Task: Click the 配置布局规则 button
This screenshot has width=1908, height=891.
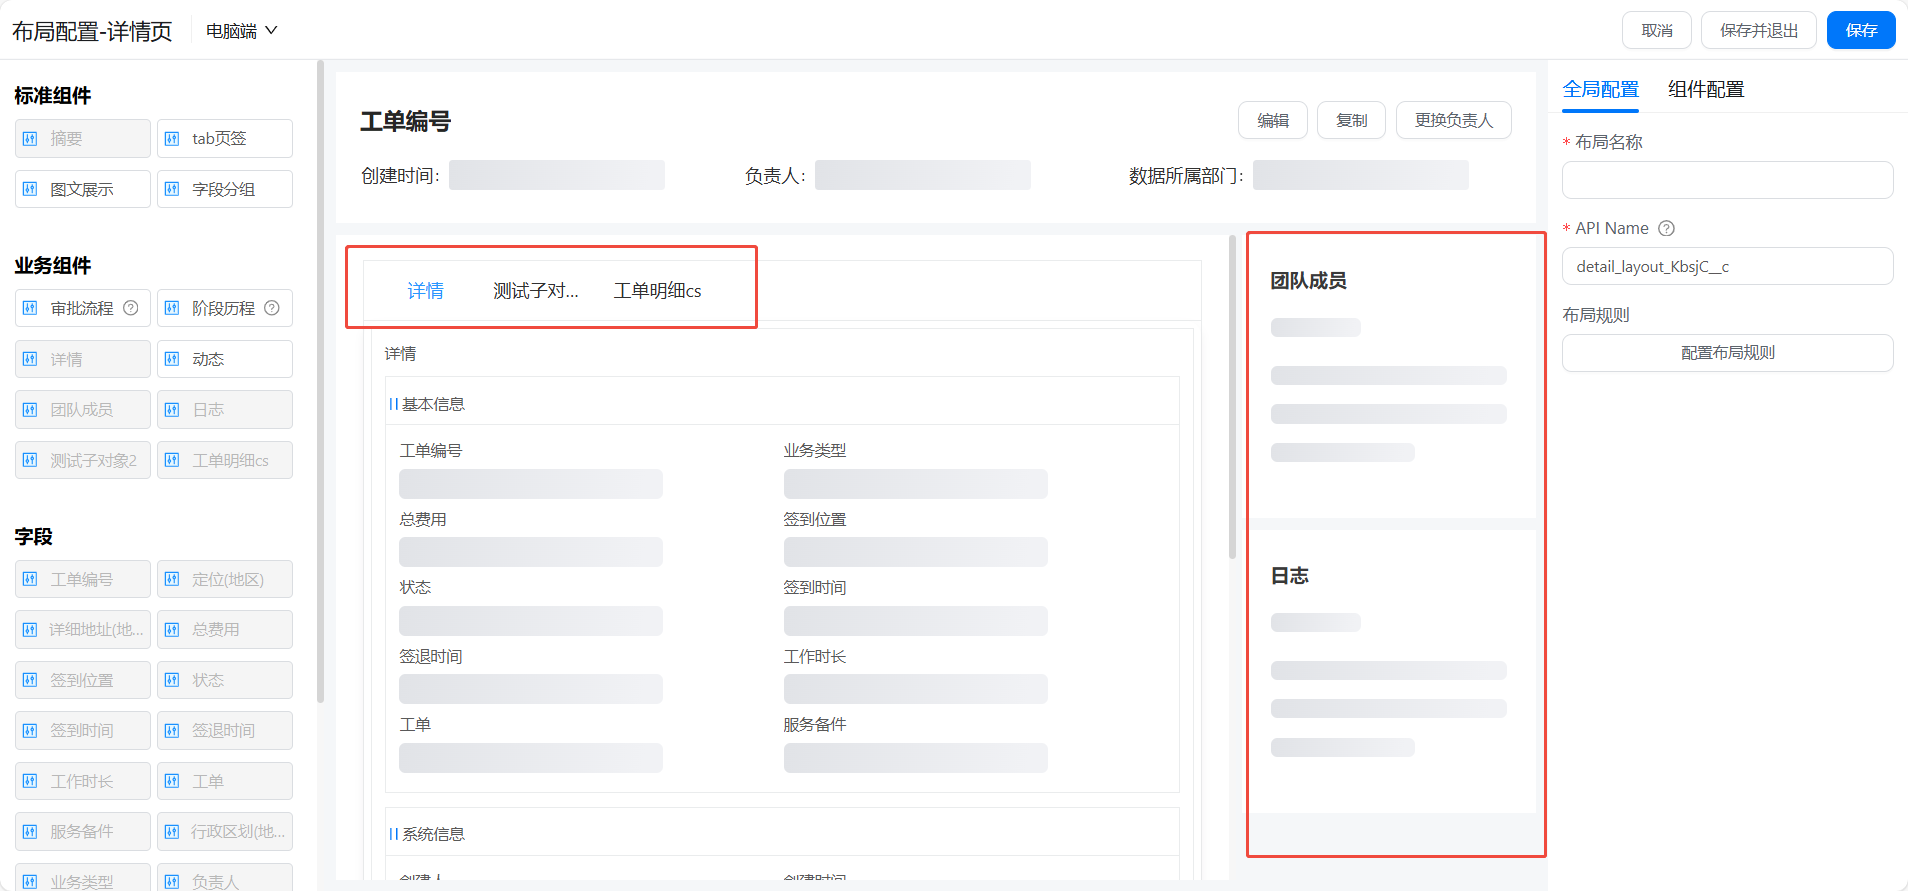Action: [1727, 353]
